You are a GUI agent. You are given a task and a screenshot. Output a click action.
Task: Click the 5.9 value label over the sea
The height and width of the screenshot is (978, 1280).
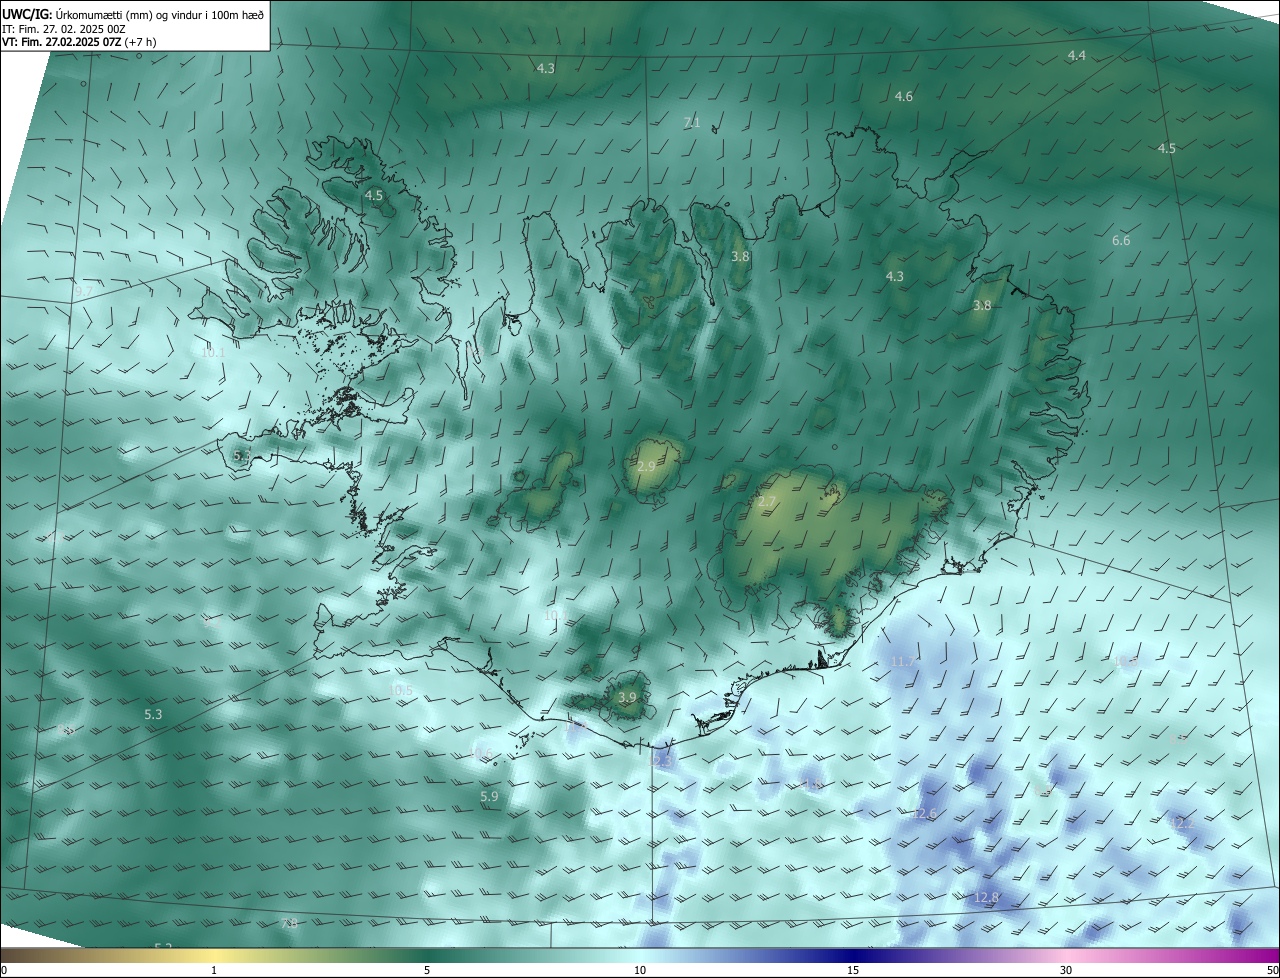point(489,797)
